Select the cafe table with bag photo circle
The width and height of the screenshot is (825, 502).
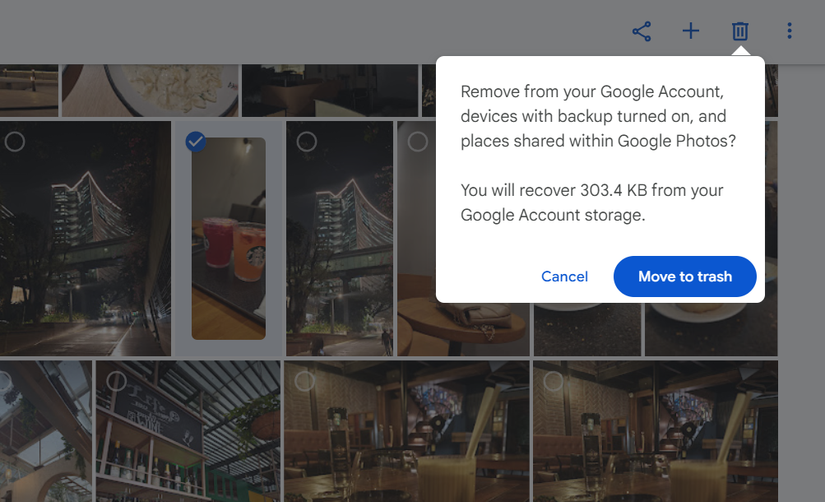(x=417, y=142)
